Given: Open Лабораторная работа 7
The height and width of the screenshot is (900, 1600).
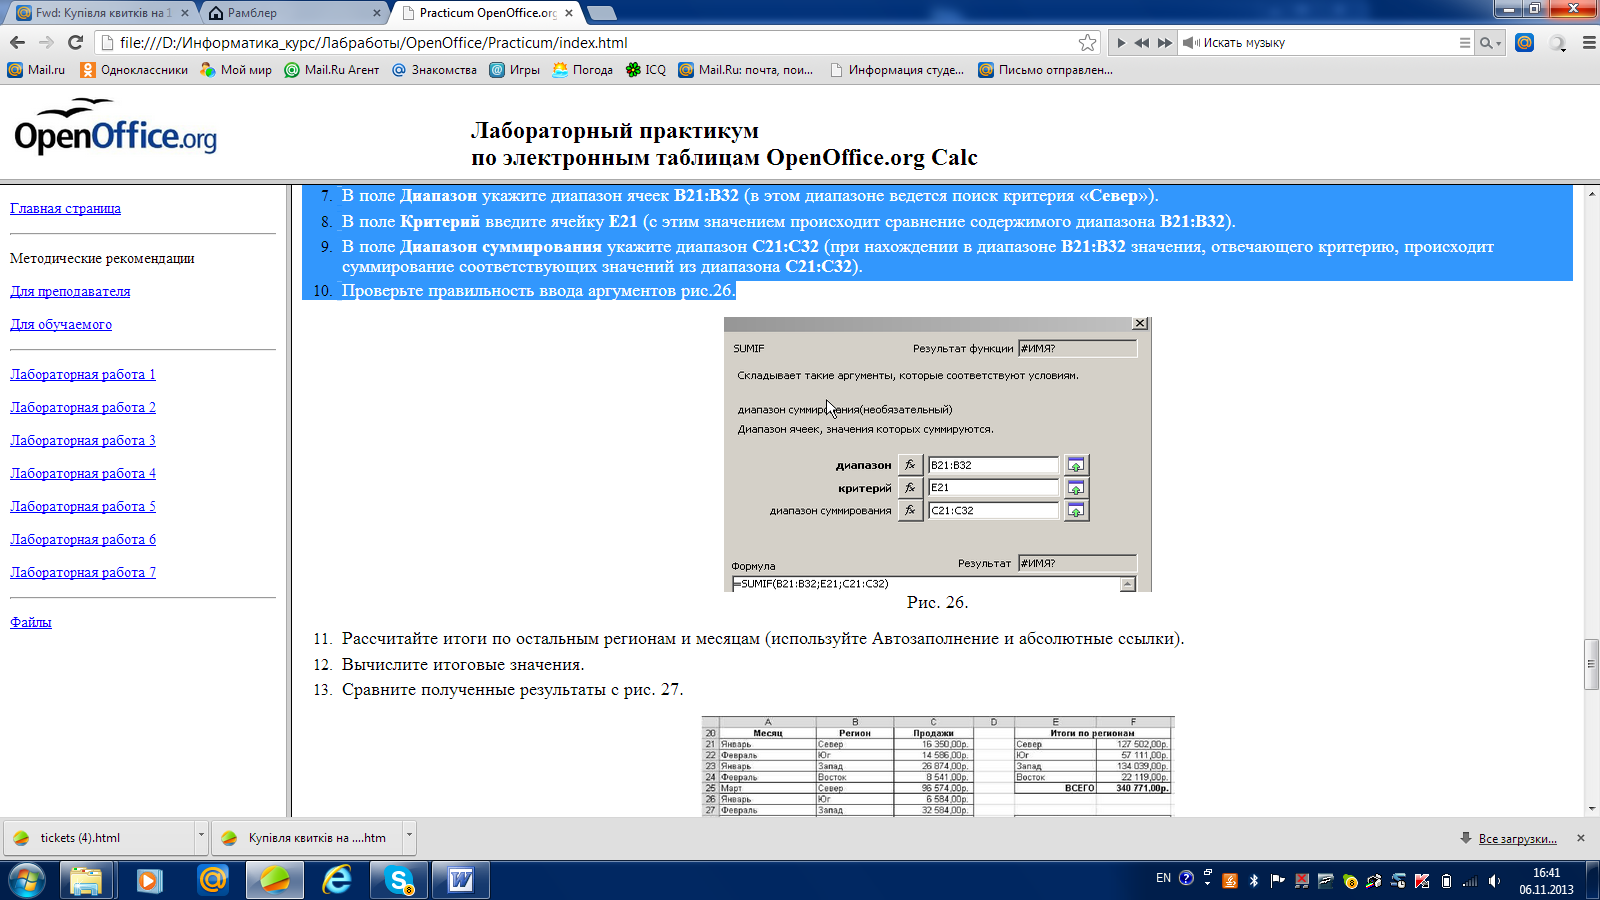Looking at the screenshot, I should [83, 572].
